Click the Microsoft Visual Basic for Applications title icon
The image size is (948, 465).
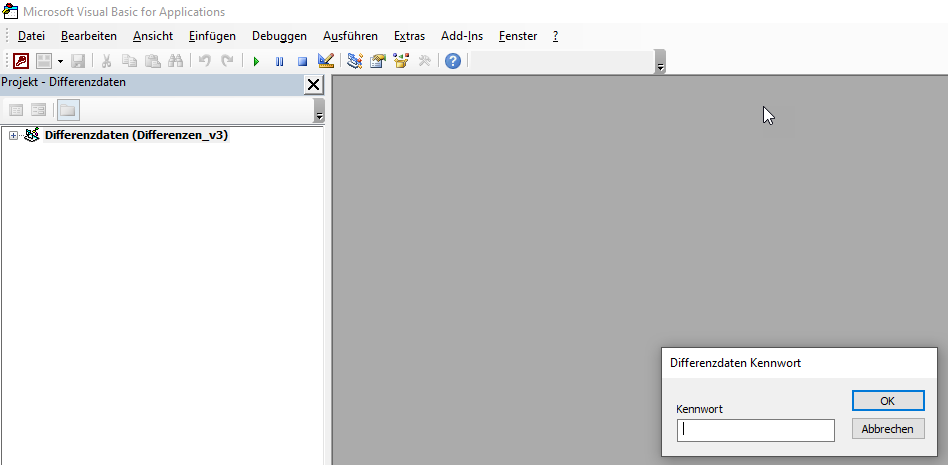tap(10, 11)
